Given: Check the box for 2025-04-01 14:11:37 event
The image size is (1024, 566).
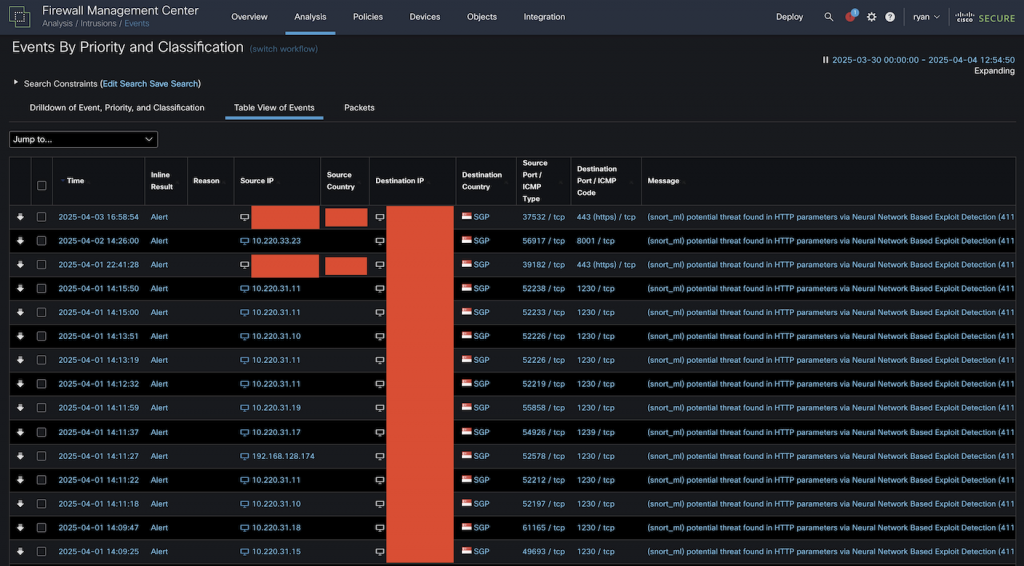Looking at the screenshot, I should pos(41,432).
